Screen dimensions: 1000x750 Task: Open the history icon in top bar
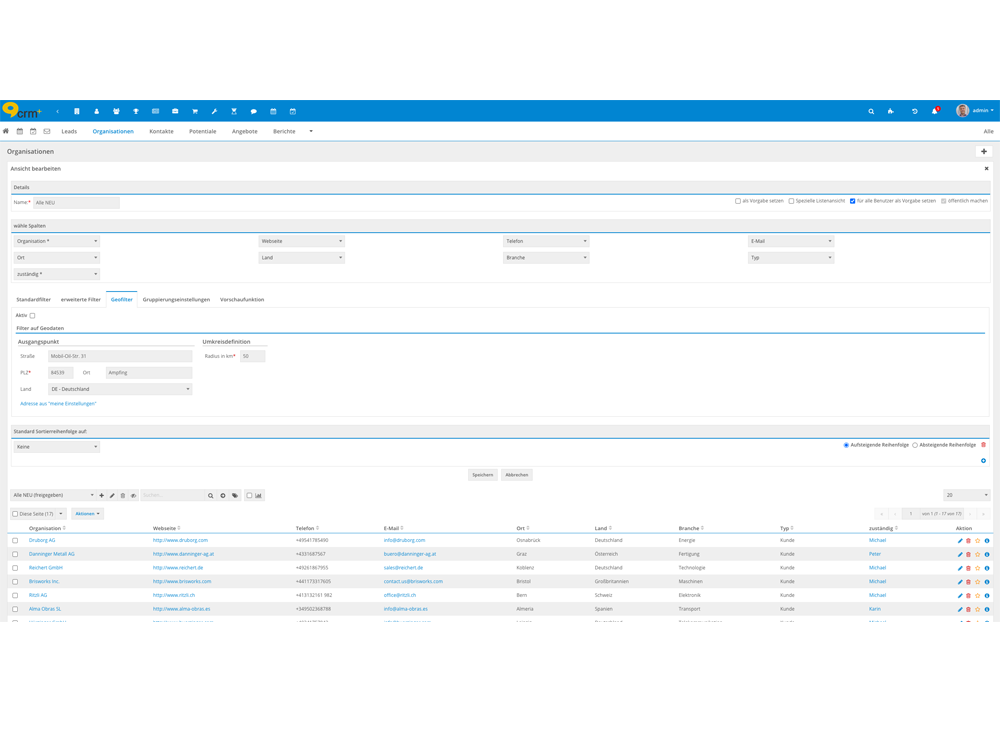pos(914,111)
